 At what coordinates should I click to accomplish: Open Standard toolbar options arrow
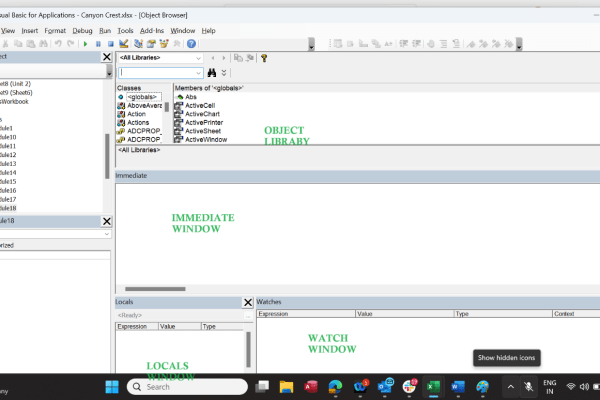point(311,44)
